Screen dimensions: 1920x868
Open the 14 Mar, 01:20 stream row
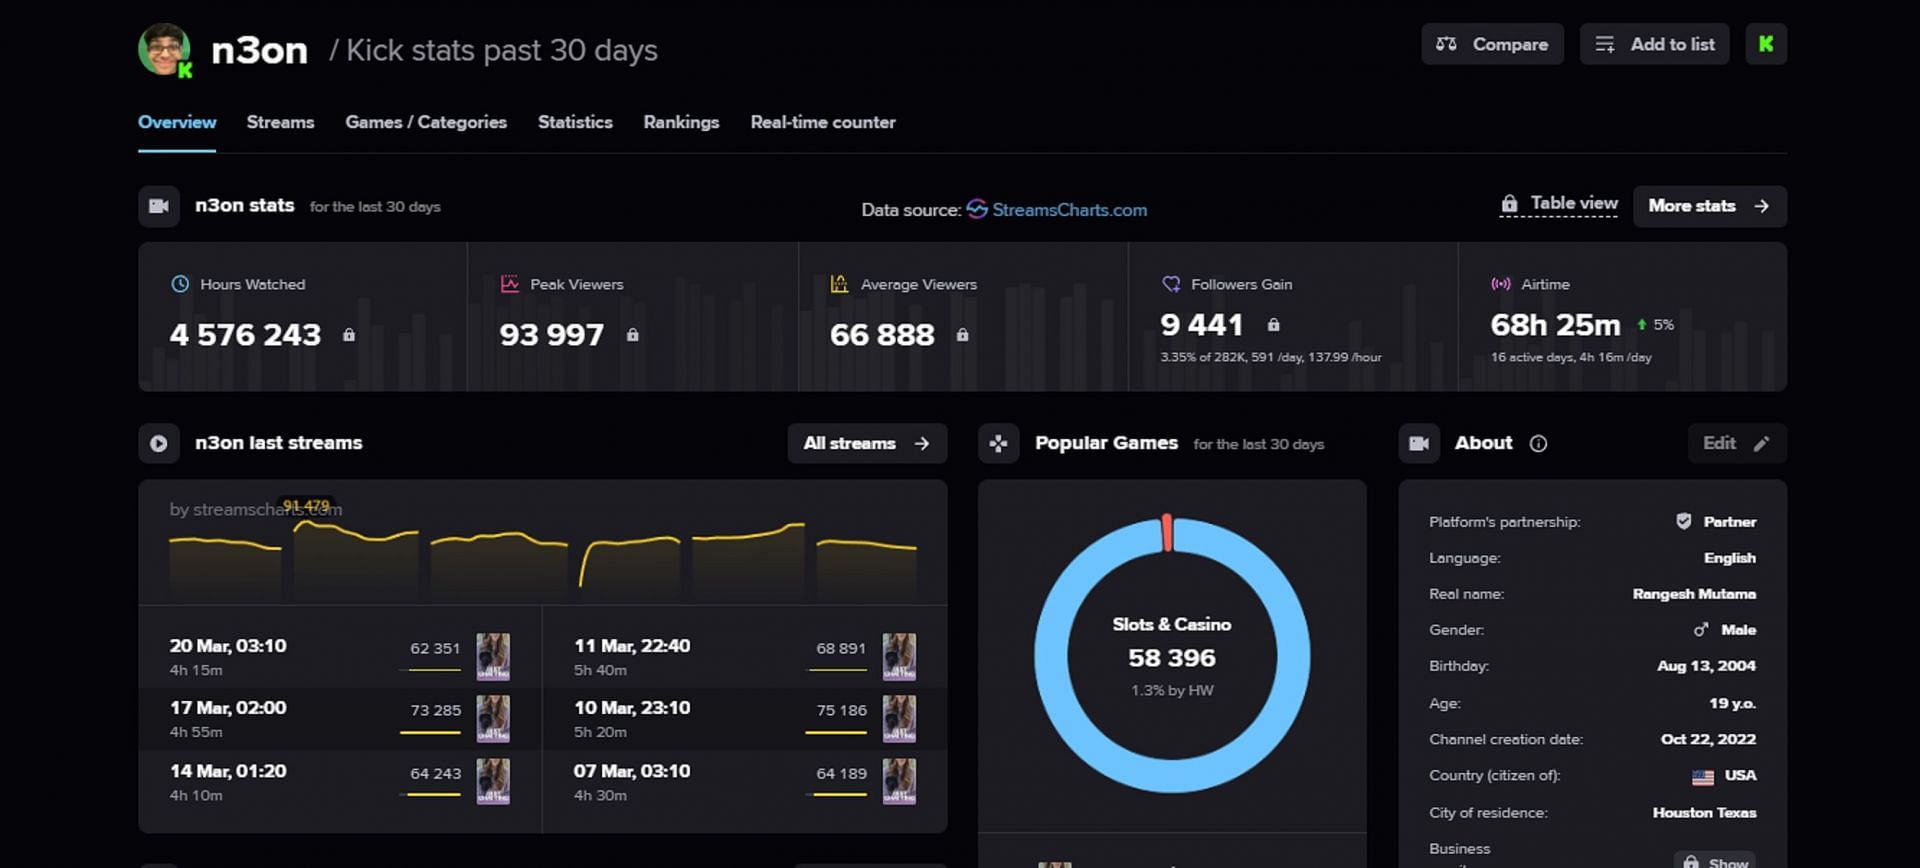(340, 782)
